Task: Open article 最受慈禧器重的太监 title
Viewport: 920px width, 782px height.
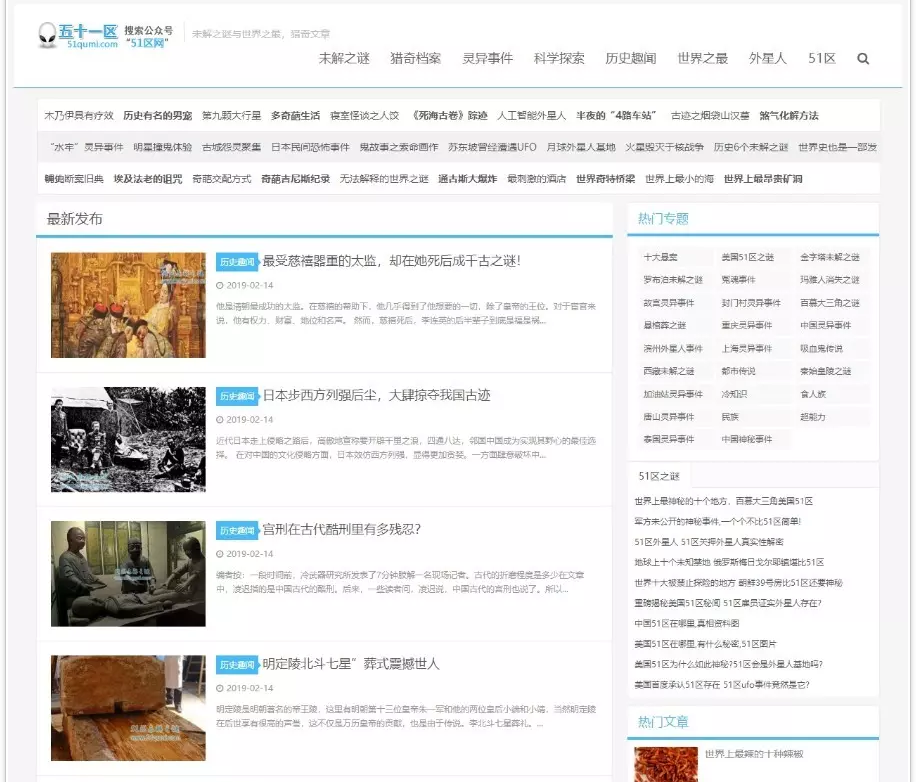Action: [x=391, y=261]
